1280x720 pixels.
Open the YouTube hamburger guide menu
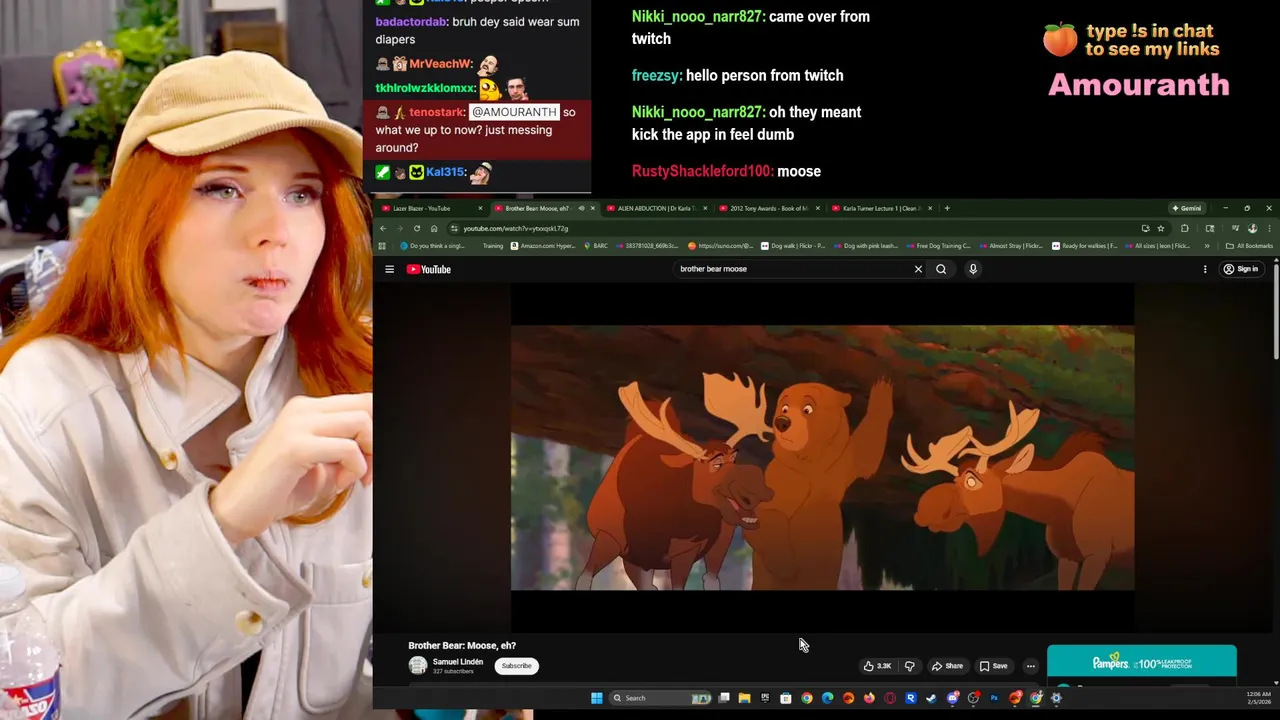[x=389, y=269]
